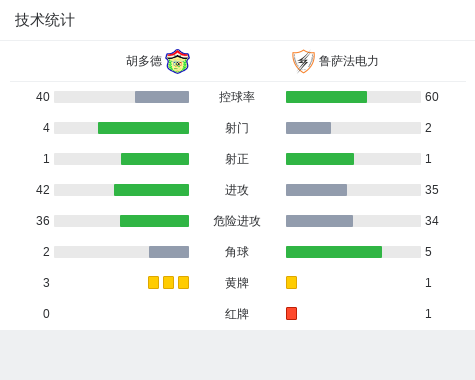Click the 胡多德 team crest icon
The image size is (475, 380).
177,61
